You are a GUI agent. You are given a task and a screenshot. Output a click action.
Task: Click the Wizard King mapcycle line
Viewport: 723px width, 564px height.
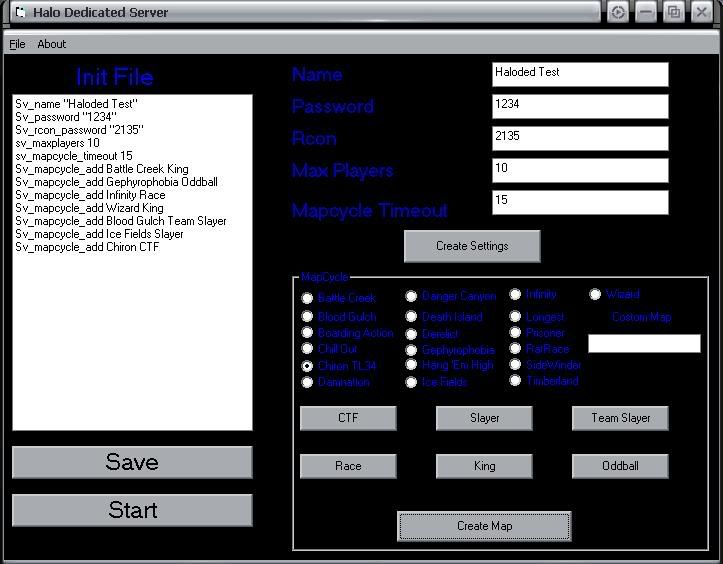(89, 208)
